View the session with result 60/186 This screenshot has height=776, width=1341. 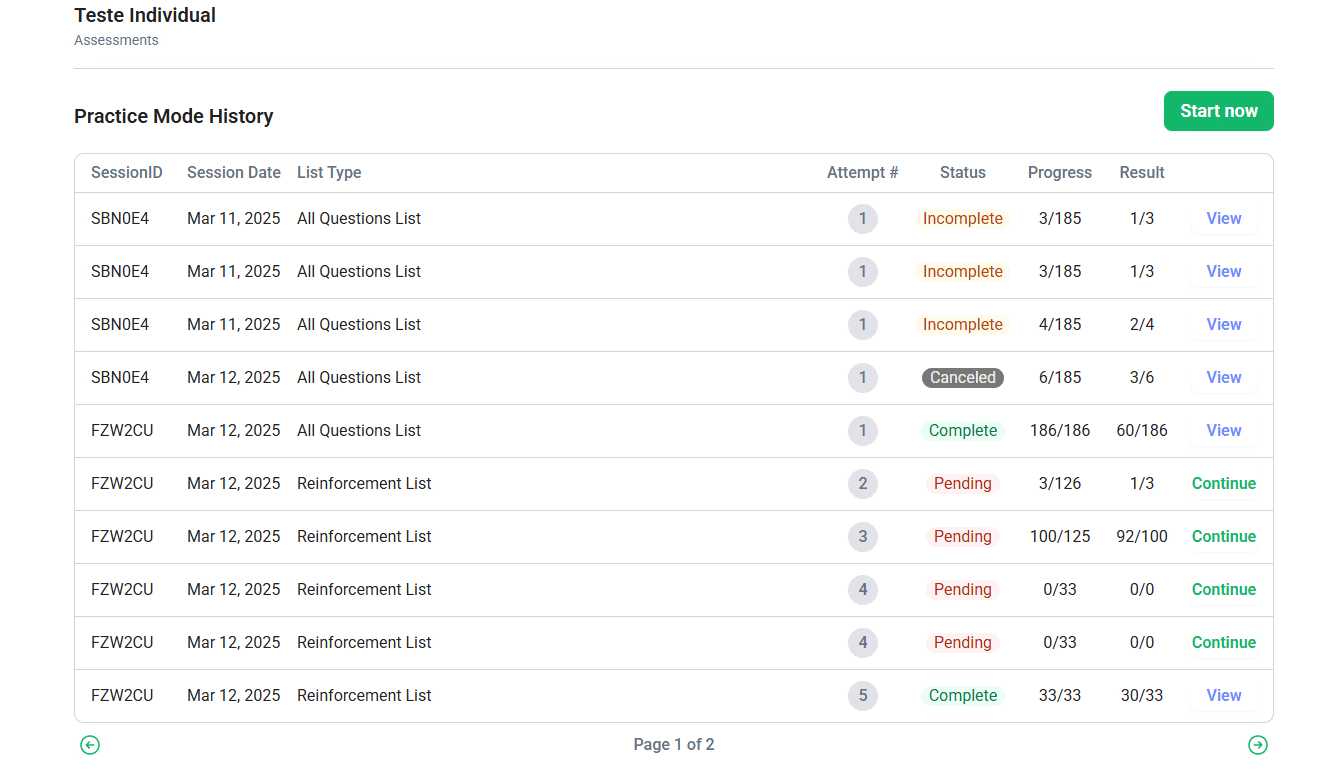pos(1224,431)
